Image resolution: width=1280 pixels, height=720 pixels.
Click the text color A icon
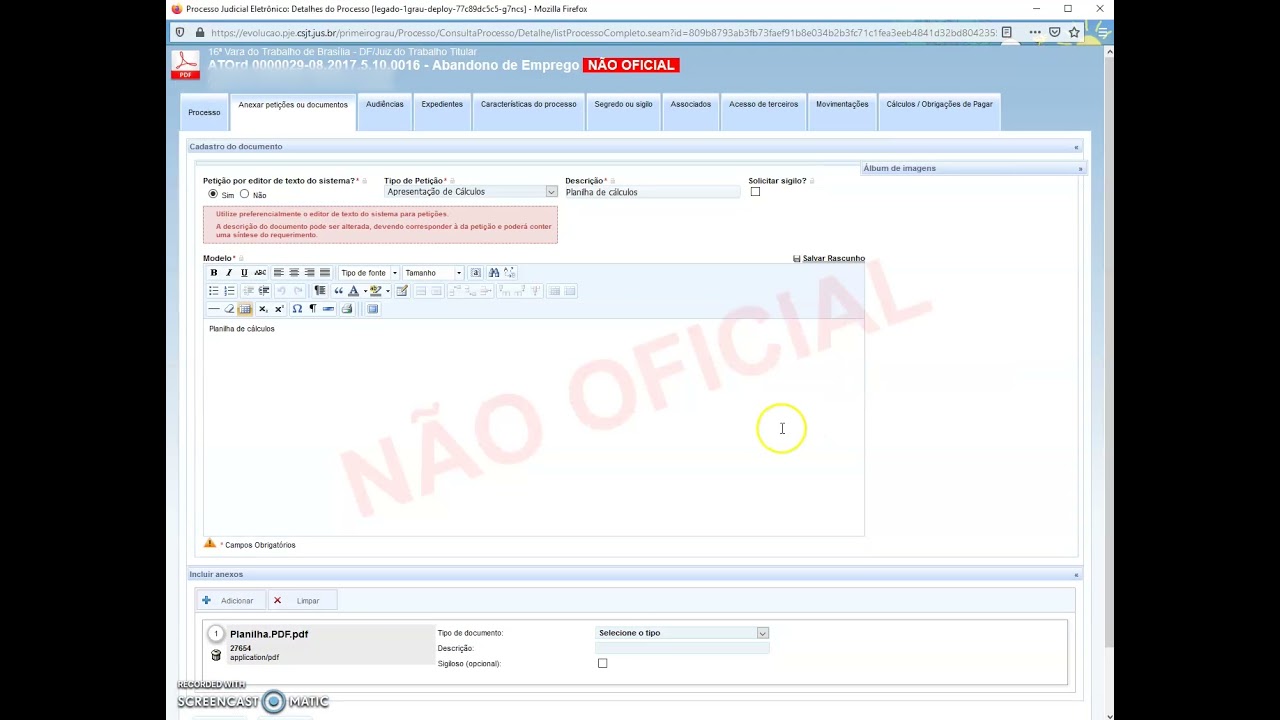(x=353, y=291)
